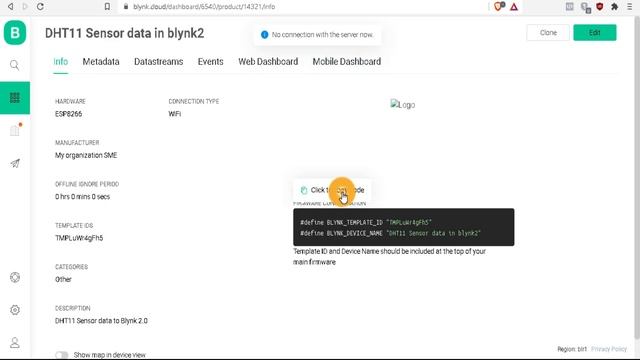
Task: Click the Brave rewards triangle icon
Action: point(514,7)
